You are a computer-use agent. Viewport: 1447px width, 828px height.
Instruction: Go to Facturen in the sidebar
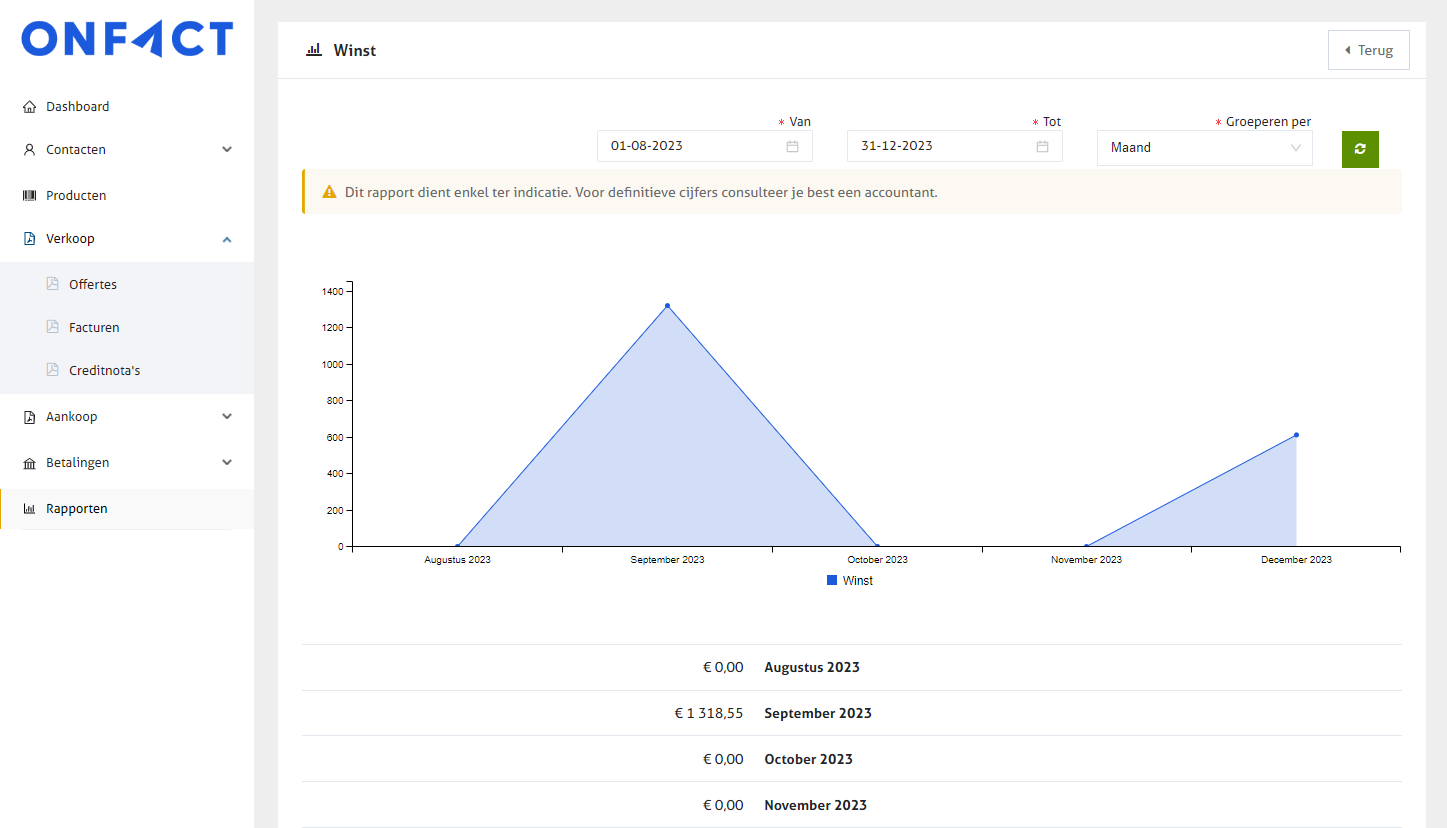pos(94,328)
